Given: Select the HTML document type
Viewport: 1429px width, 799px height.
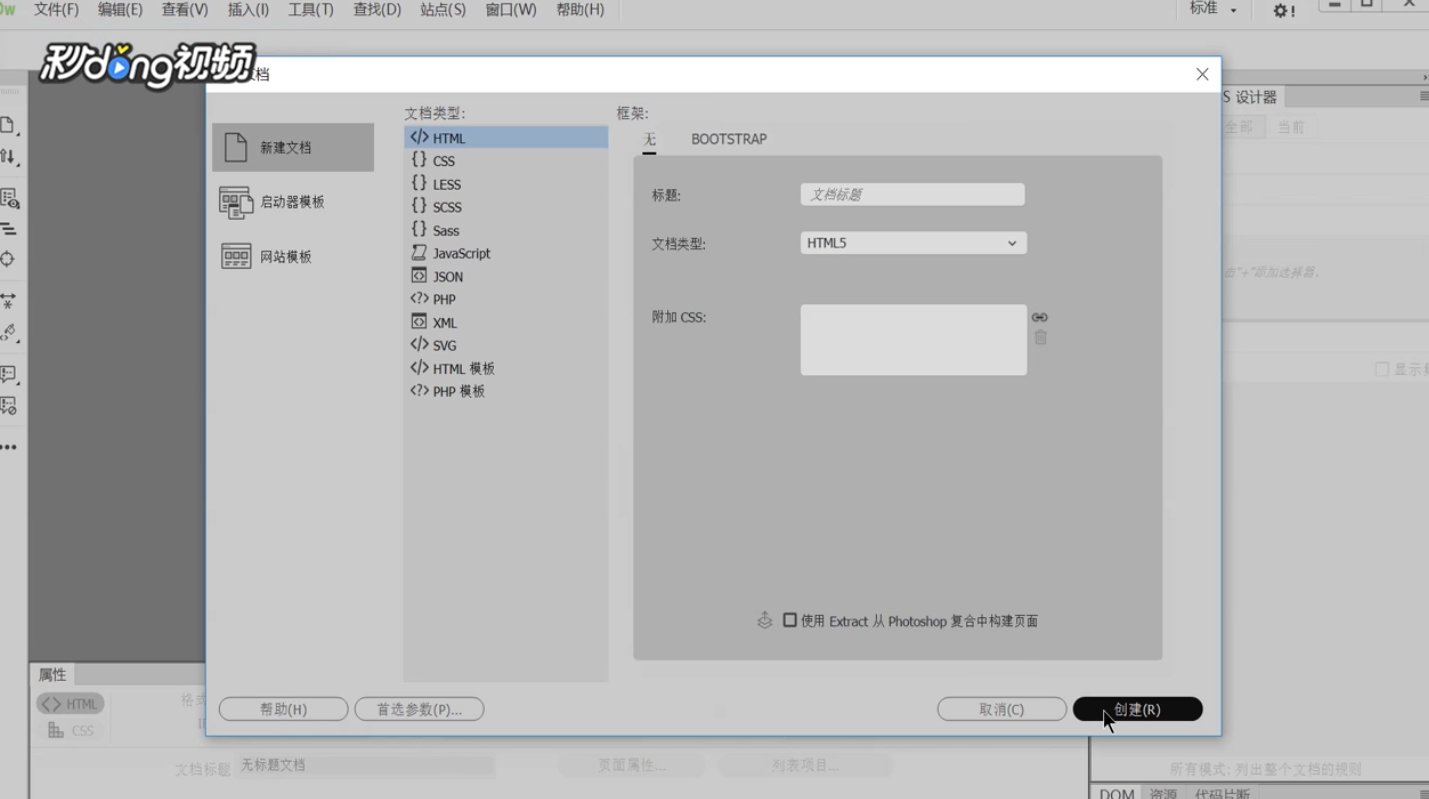Looking at the screenshot, I should coord(506,138).
